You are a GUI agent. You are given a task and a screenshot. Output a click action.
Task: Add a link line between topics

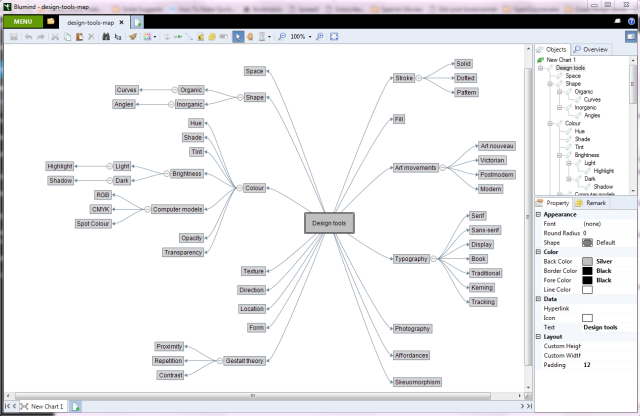pos(189,37)
